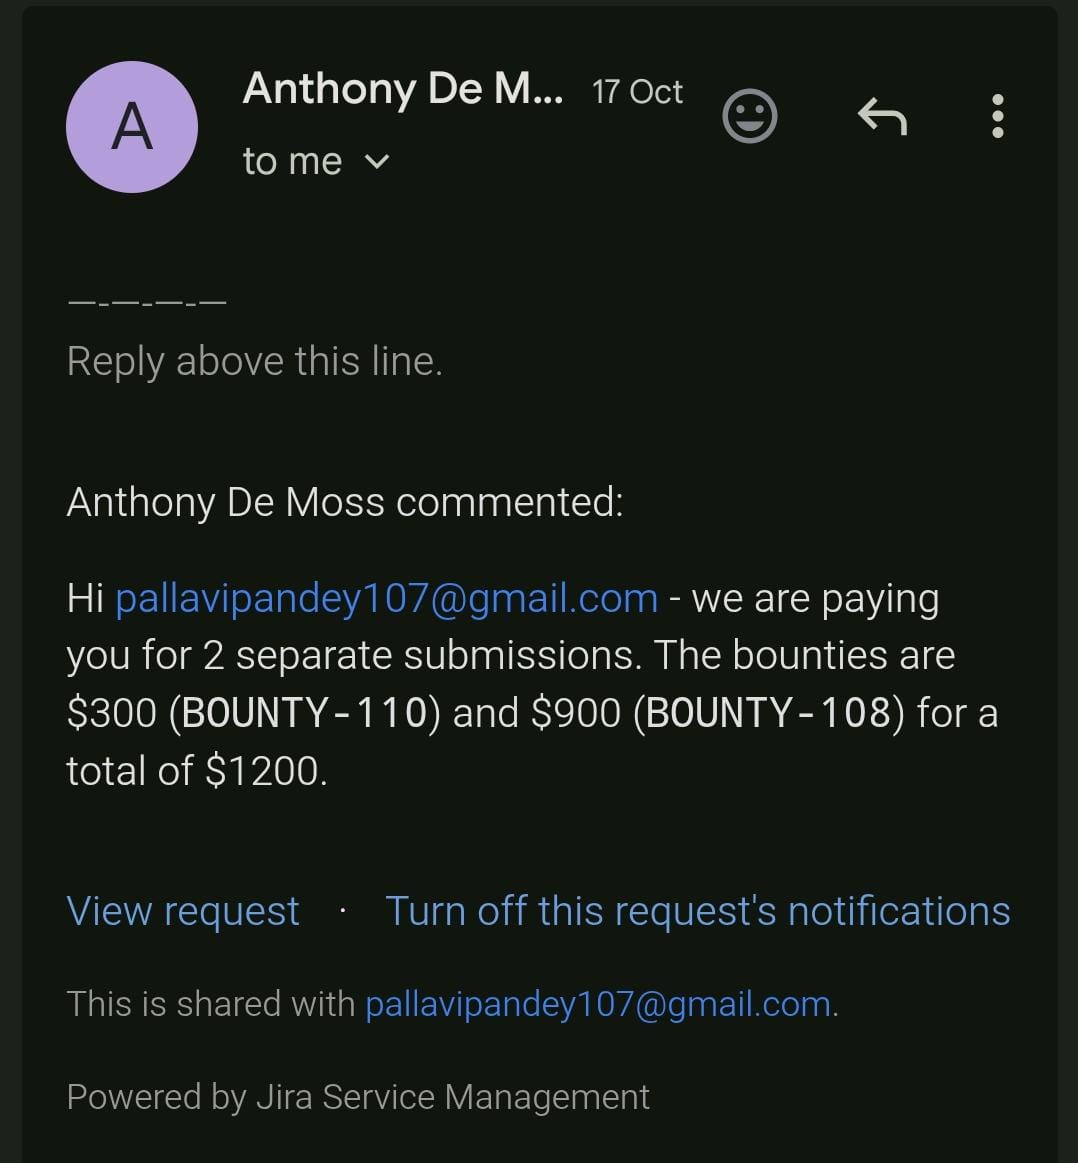
Task: Click Turn off this request's notifications
Action: (698, 911)
